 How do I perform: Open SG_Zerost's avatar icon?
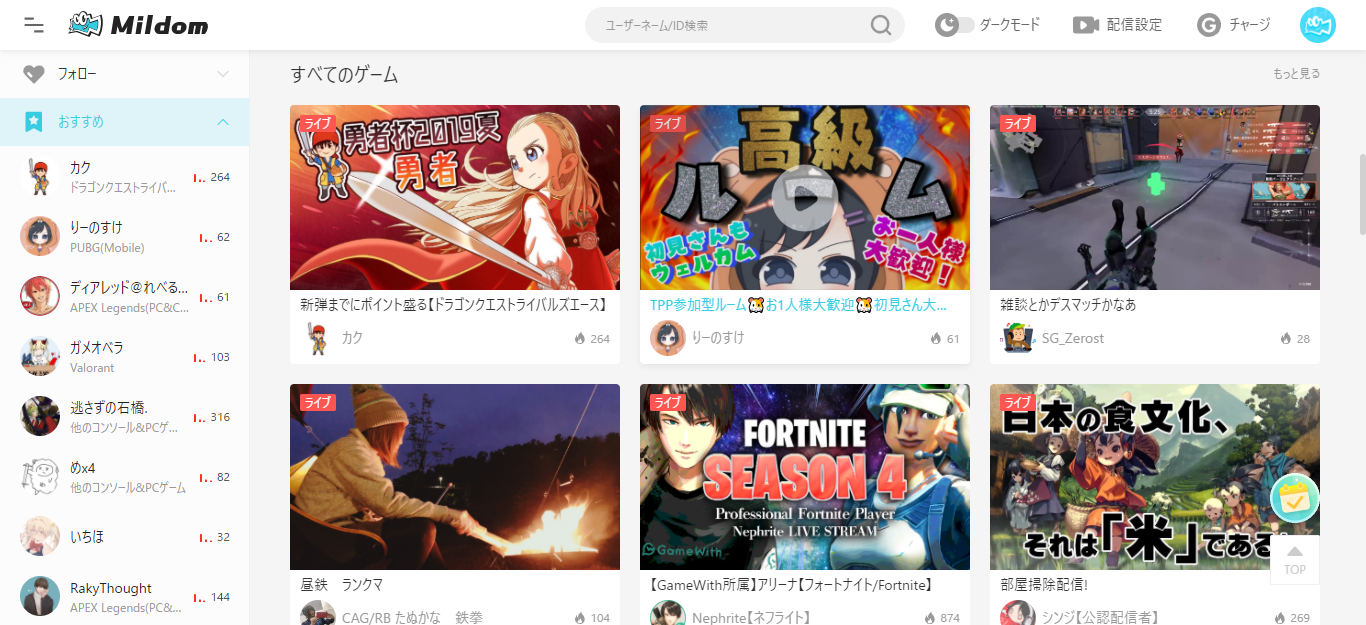point(1017,338)
